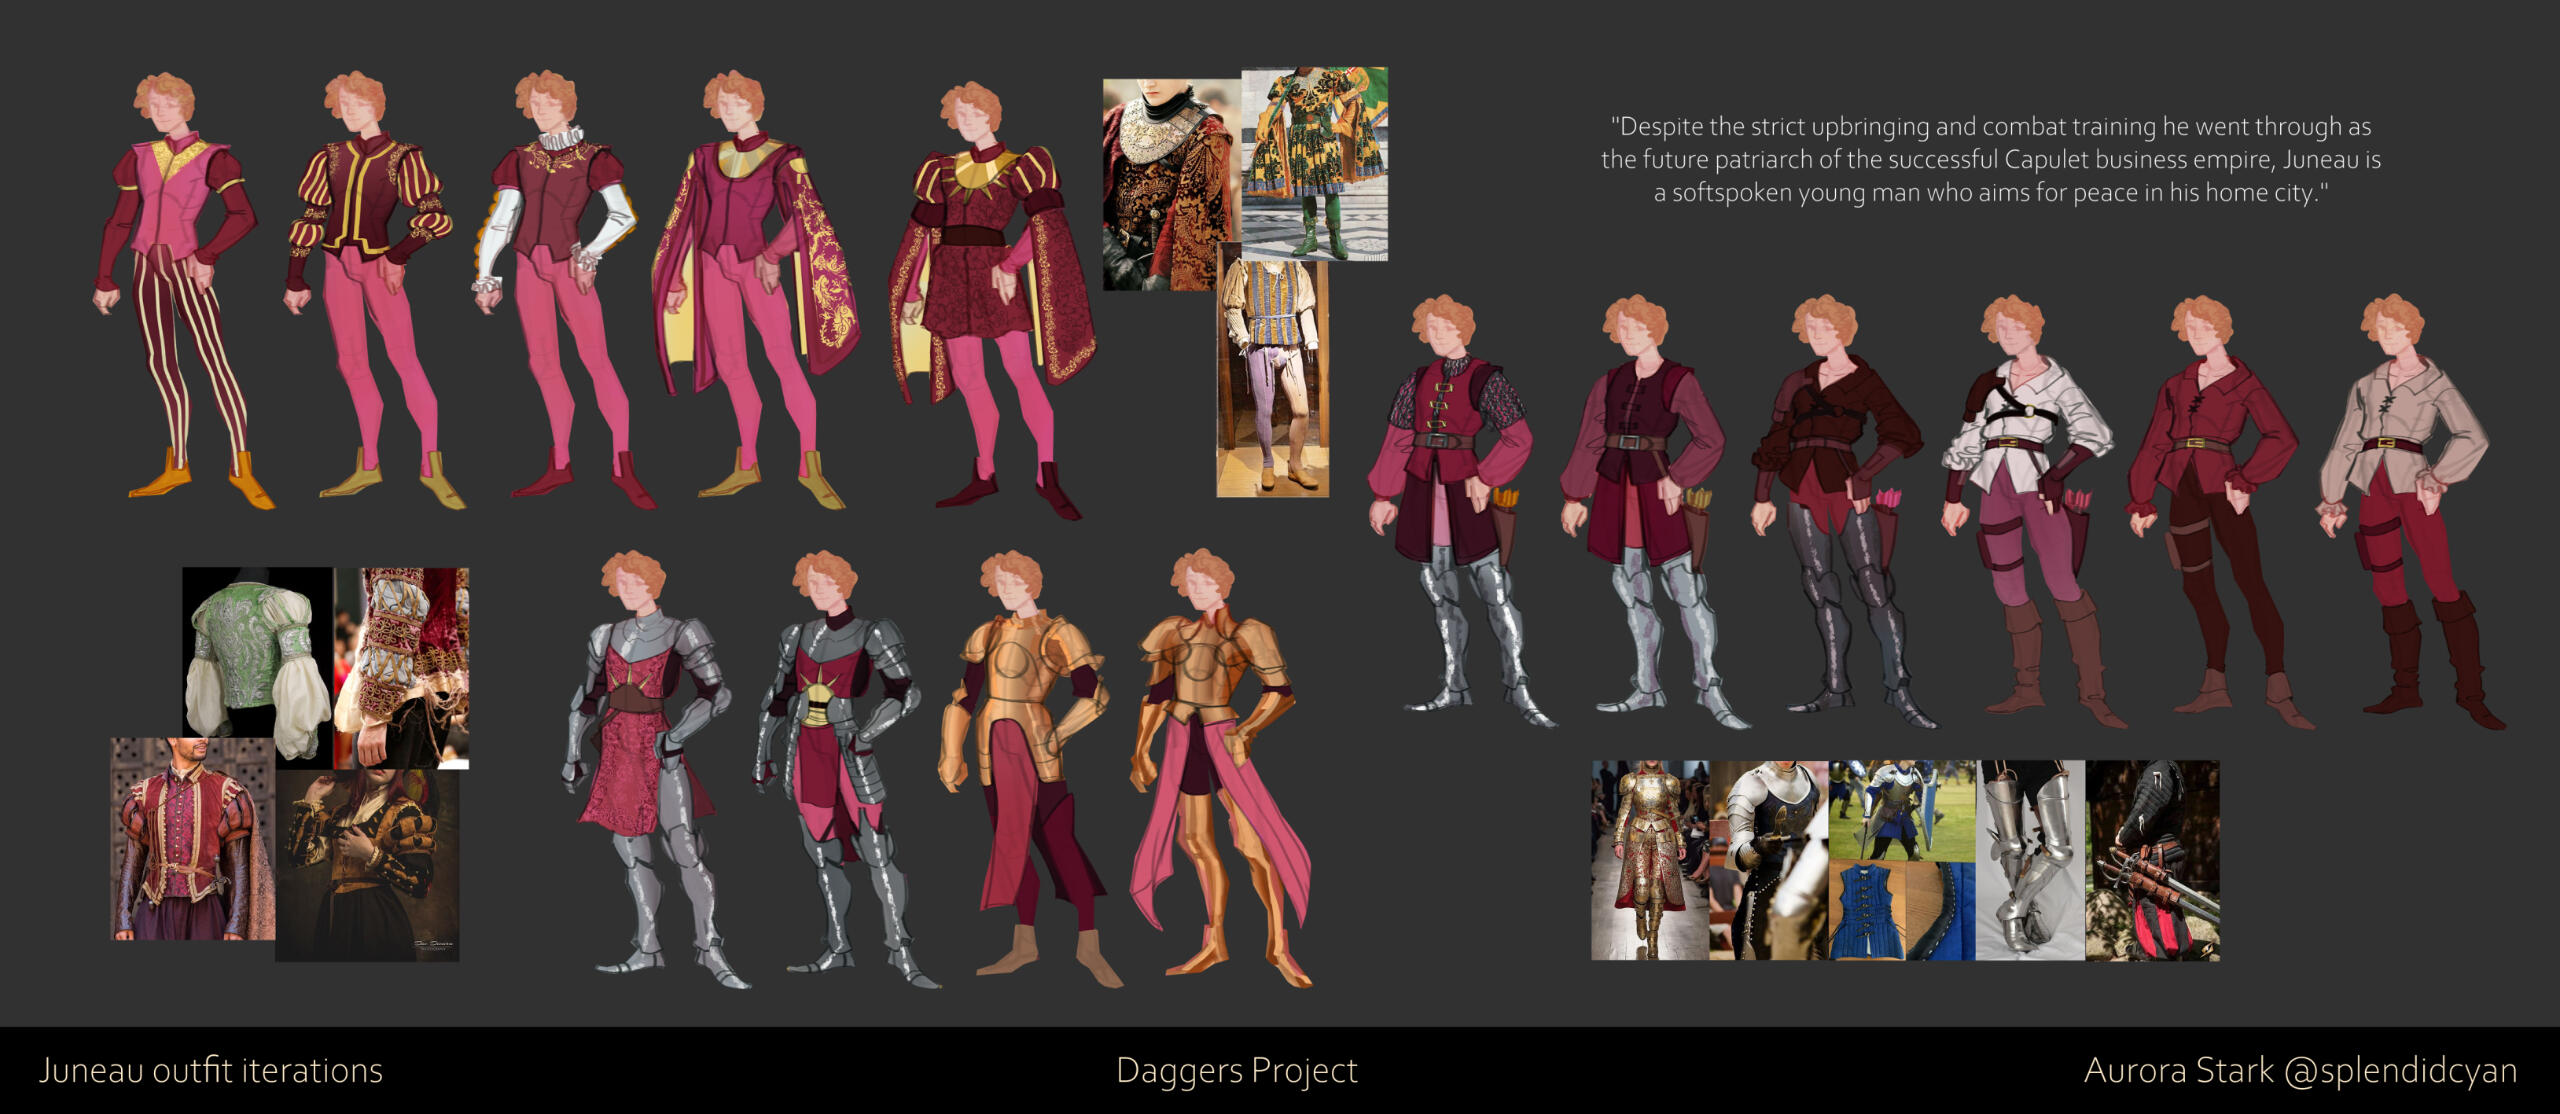Click the blue gambeson vest reference photo
Image resolution: width=2560 pixels, height=1114 pixels.
1868,910
